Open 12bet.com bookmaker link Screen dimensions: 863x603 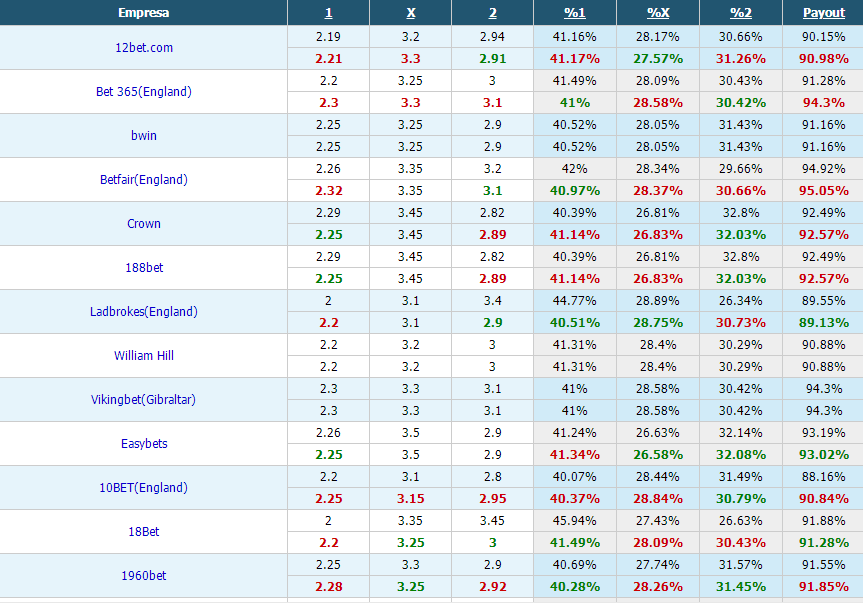144,48
